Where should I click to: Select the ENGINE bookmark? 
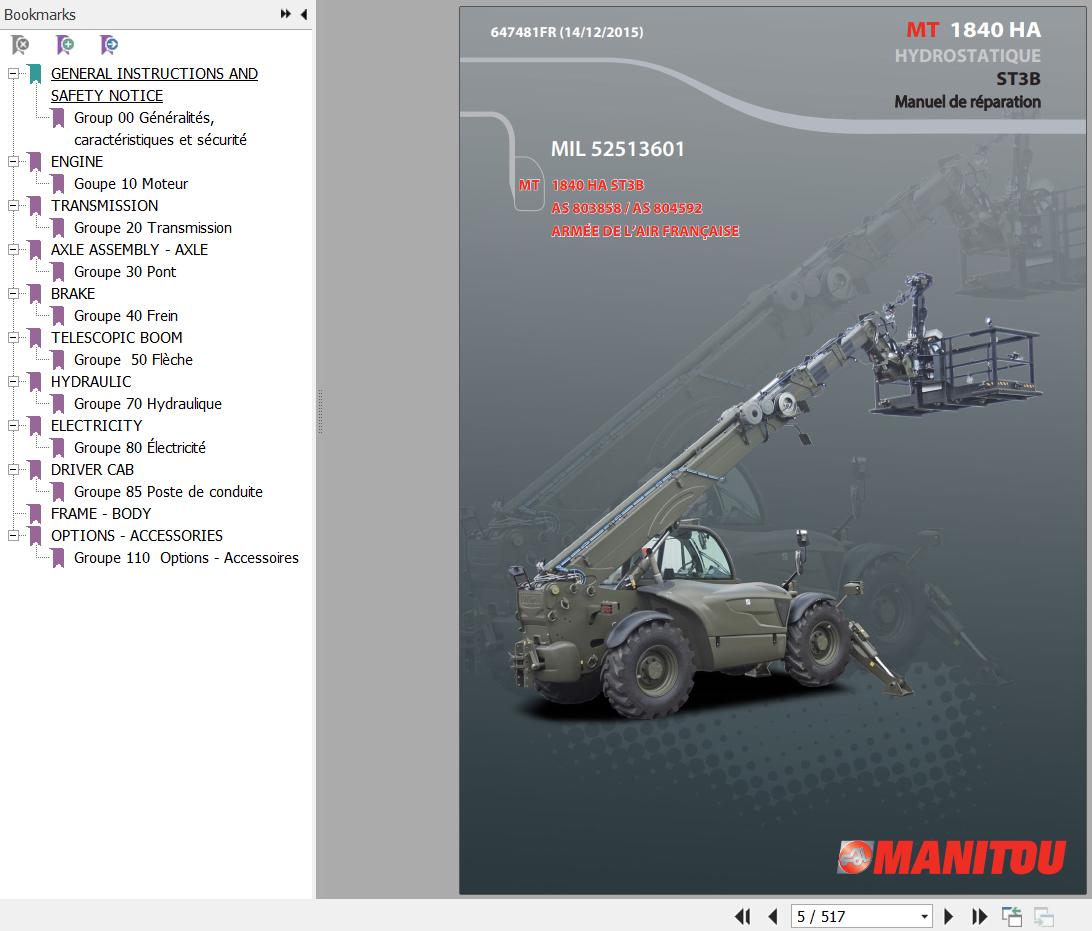77,162
